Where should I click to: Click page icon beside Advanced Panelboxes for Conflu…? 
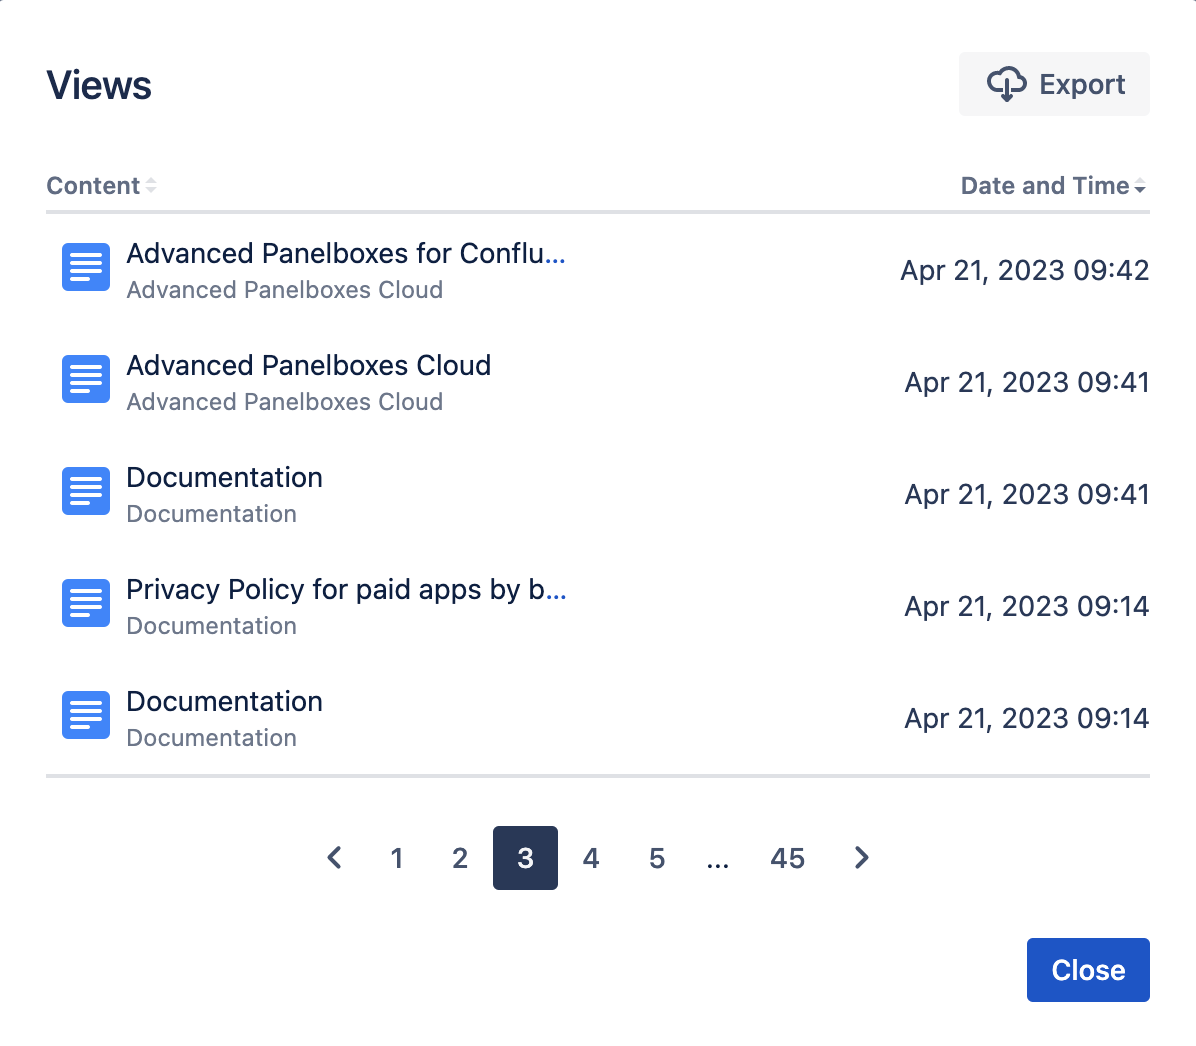[x=86, y=267]
